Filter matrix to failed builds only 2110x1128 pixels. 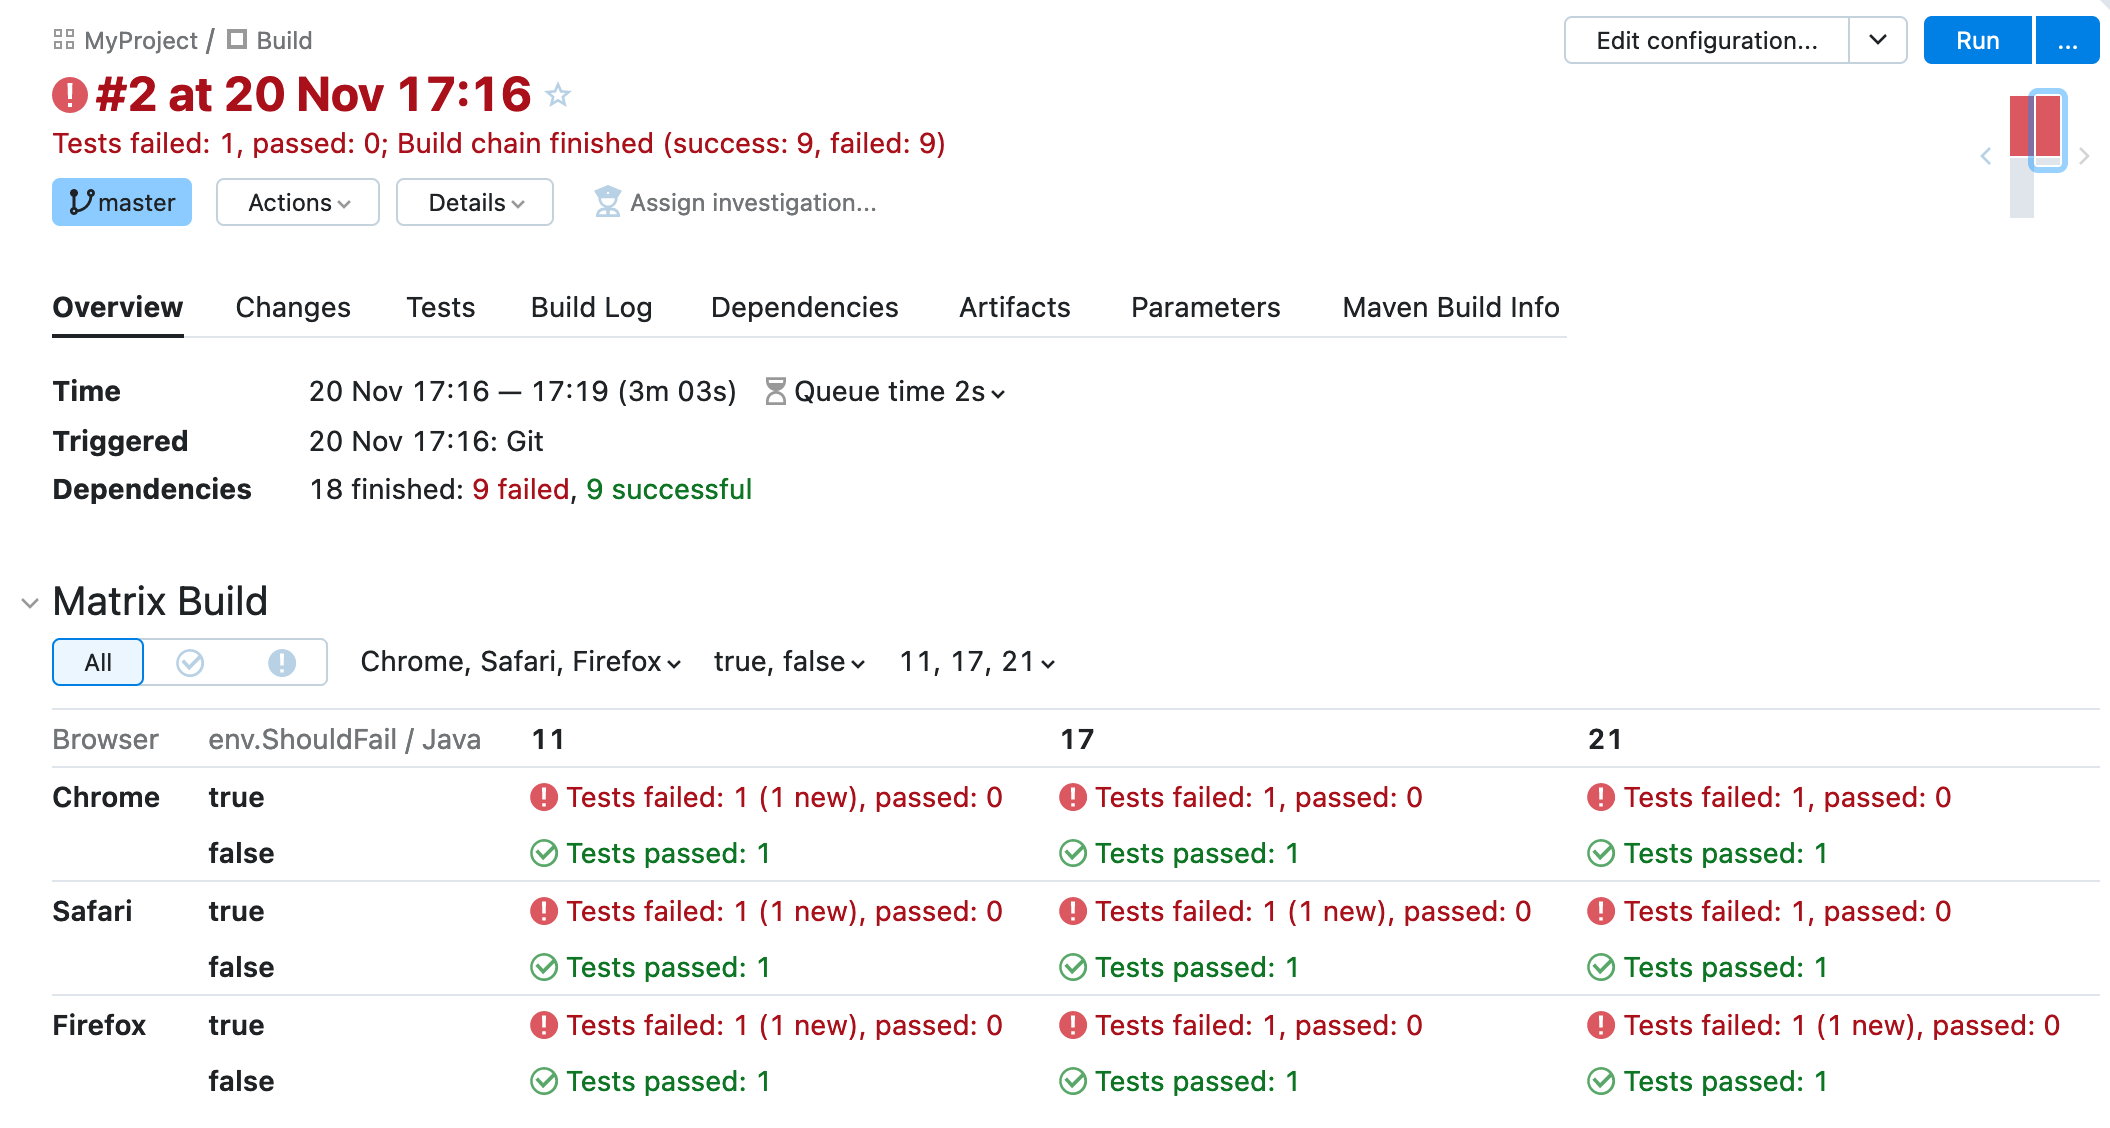(x=282, y=662)
